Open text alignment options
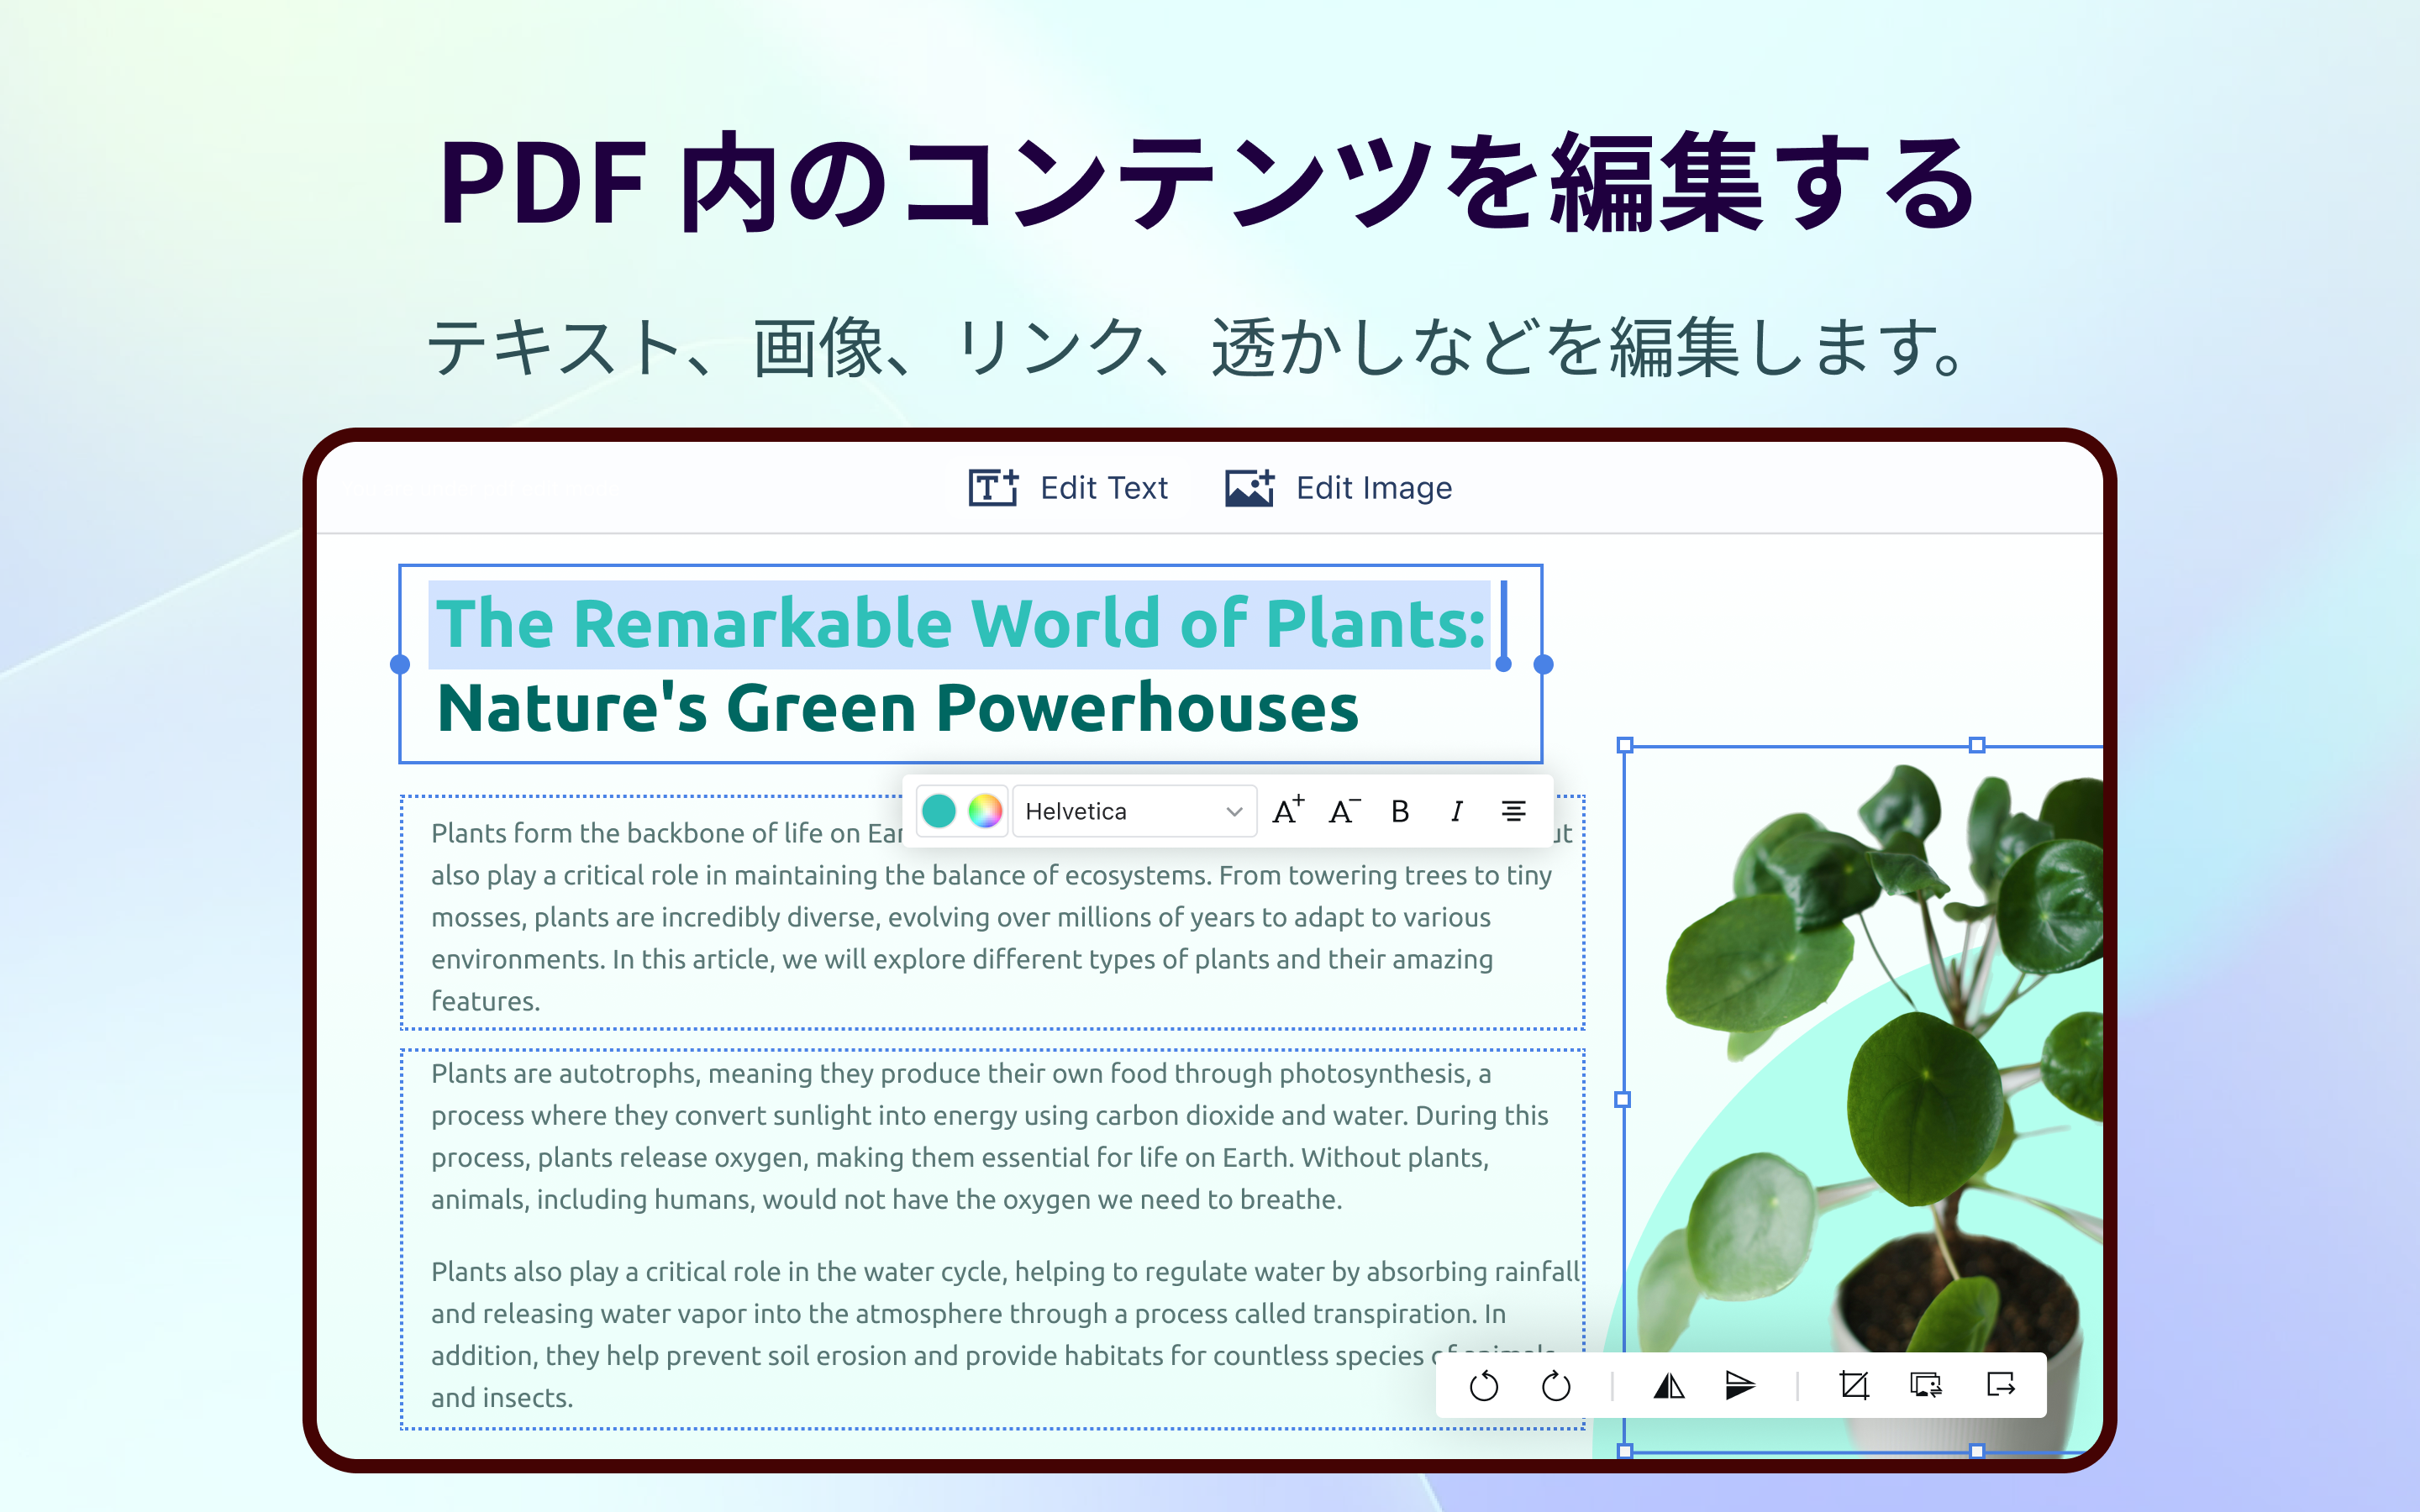Image resolution: width=2420 pixels, height=1512 pixels. pyautogui.click(x=1514, y=811)
